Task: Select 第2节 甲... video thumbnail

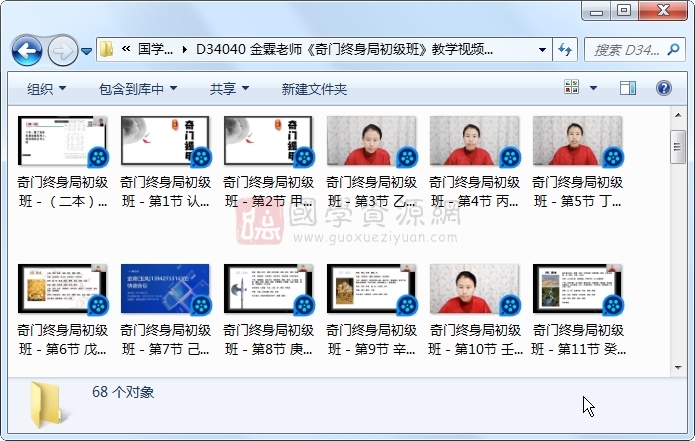Action: (x=268, y=140)
